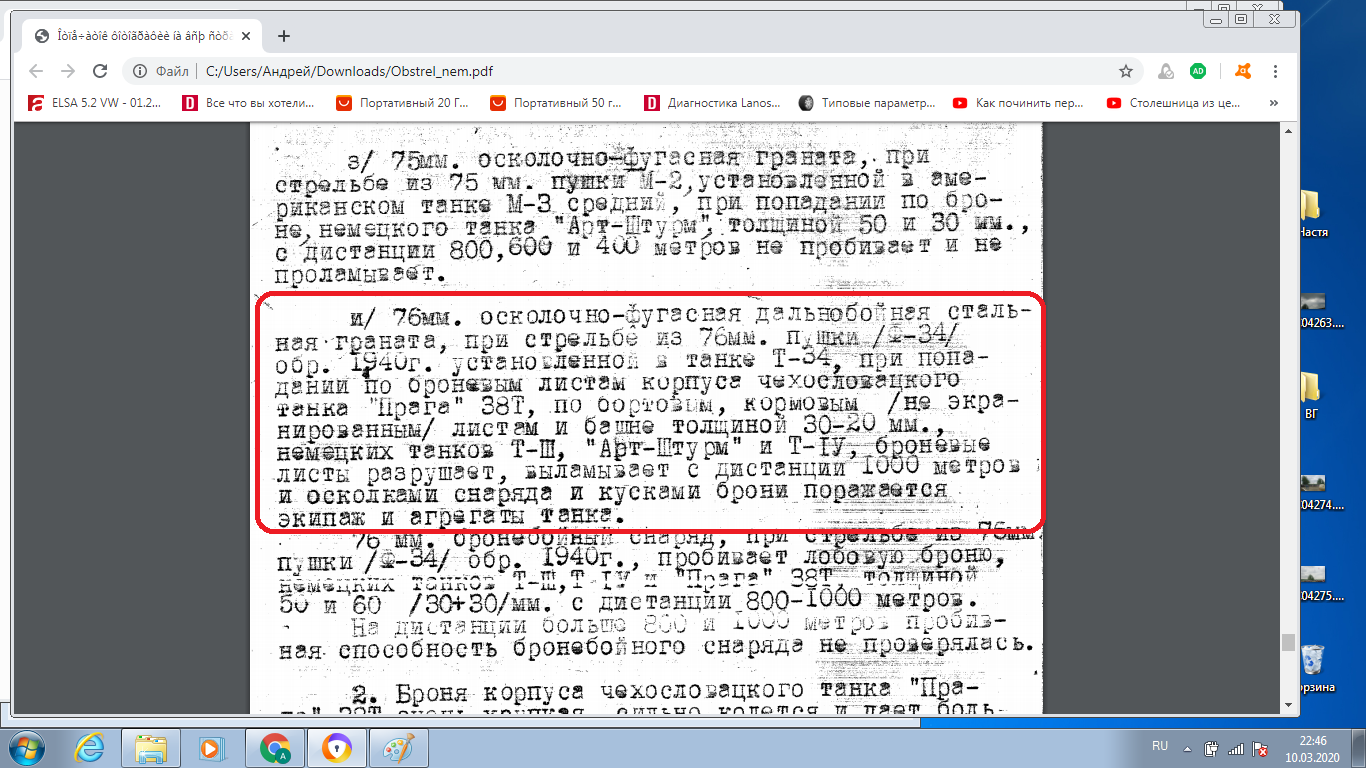
Task: Bookmark this page with star icon
Action: click(1126, 71)
